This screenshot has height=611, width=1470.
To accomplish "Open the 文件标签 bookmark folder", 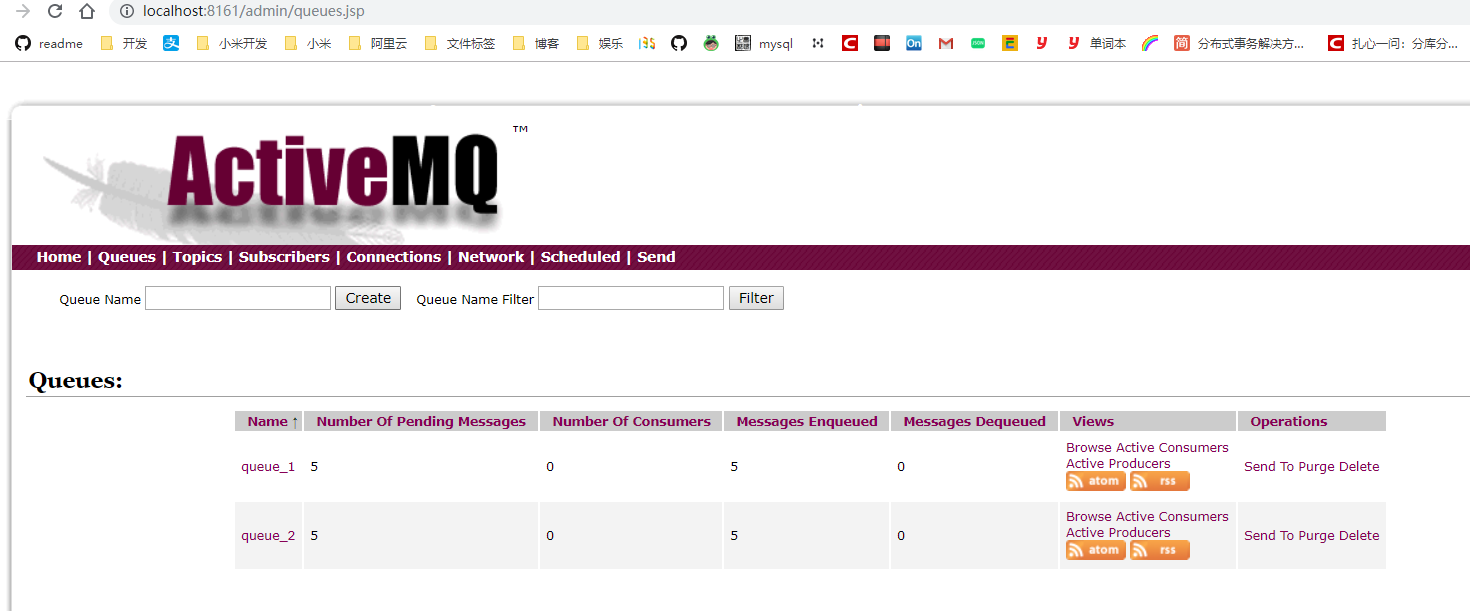I will coord(460,43).
